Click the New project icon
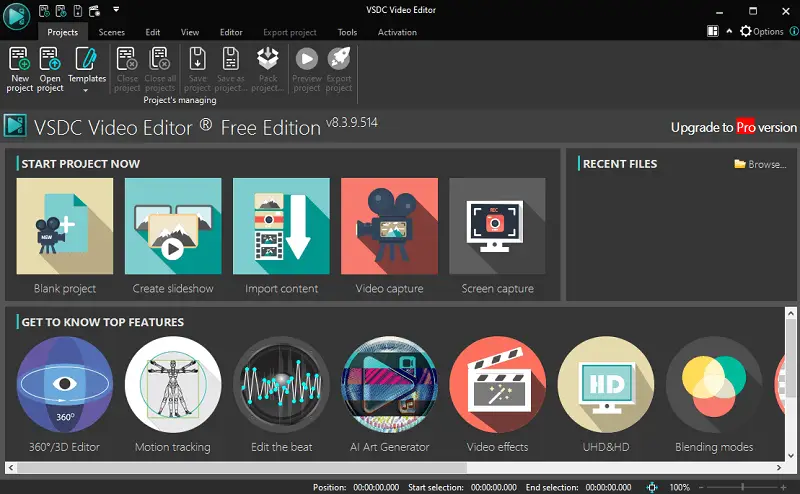The width and height of the screenshot is (800, 494). (x=19, y=59)
